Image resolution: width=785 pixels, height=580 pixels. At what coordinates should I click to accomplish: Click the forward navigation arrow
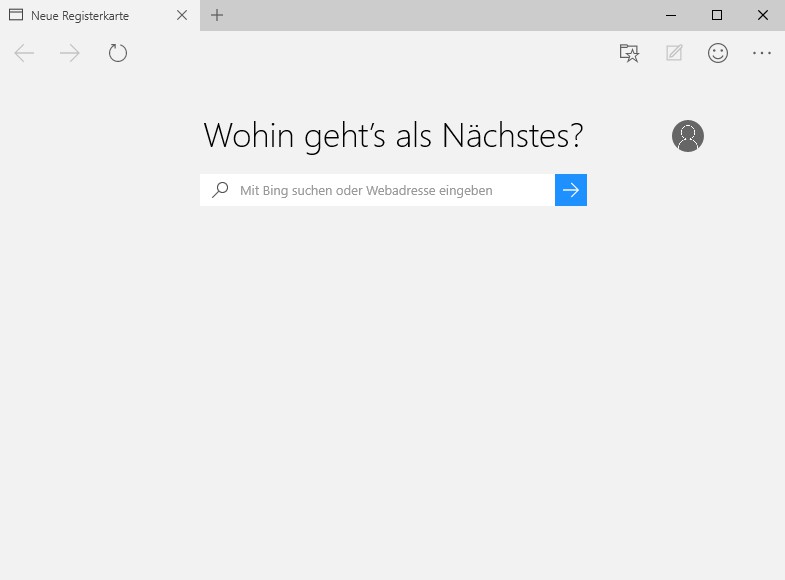[x=70, y=54]
